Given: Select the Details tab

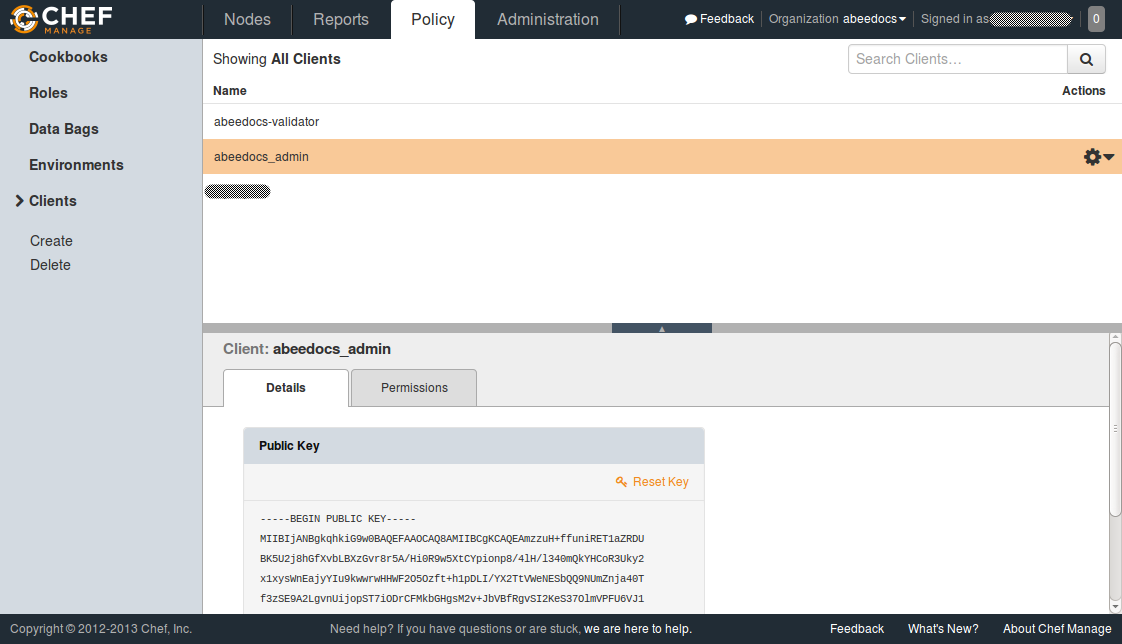Looking at the screenshot, I should tap(286, 388).
